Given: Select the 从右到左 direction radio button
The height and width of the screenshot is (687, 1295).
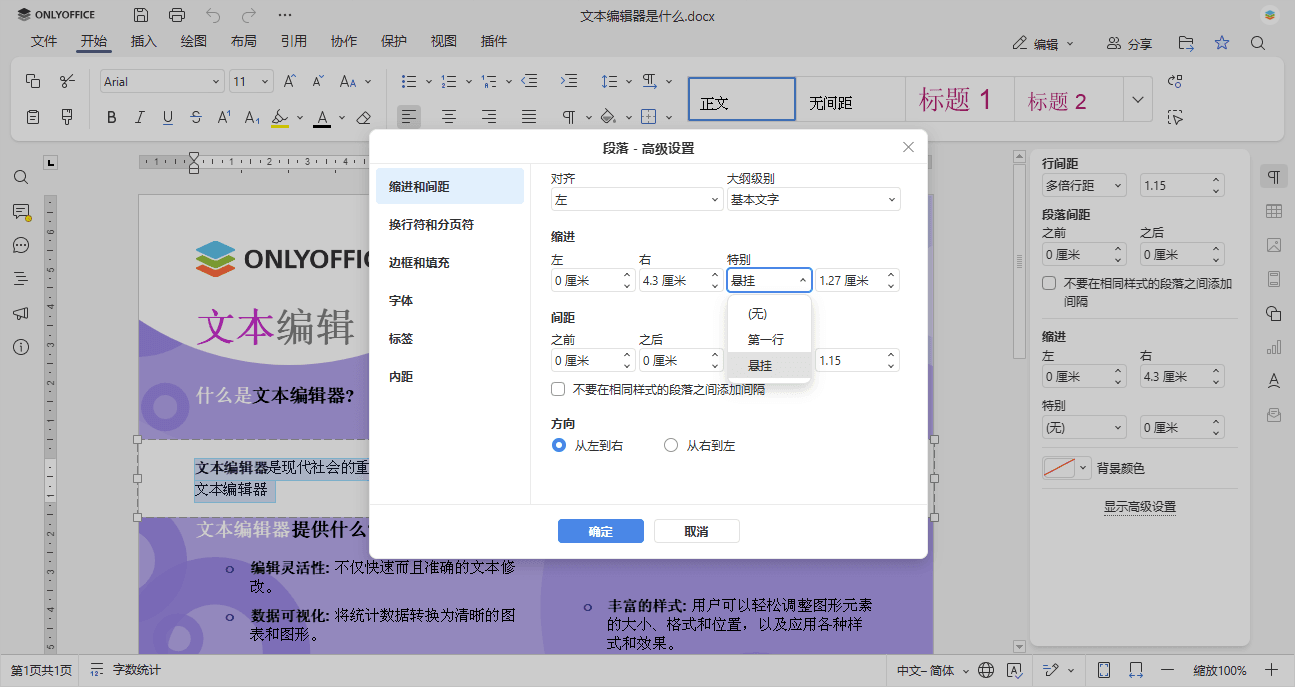Looking at the screenshot, I should pyautogui.click(x=670, y=445).
